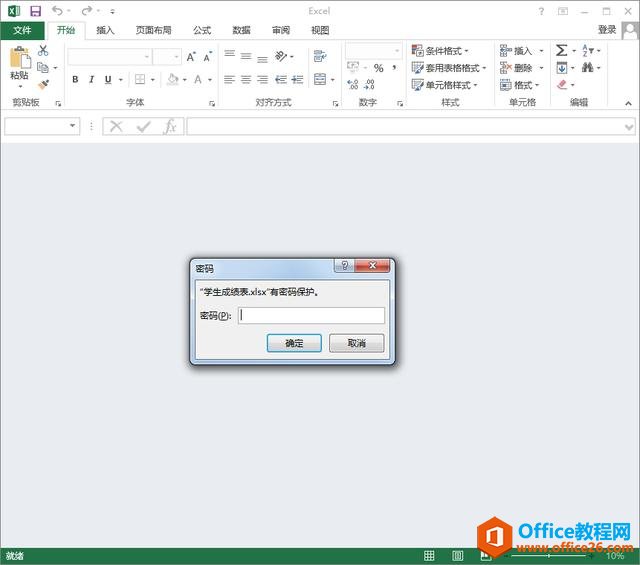Select Bottom Align icon
This screenshot has height=565, width=640.
click(x=262, y=58)
